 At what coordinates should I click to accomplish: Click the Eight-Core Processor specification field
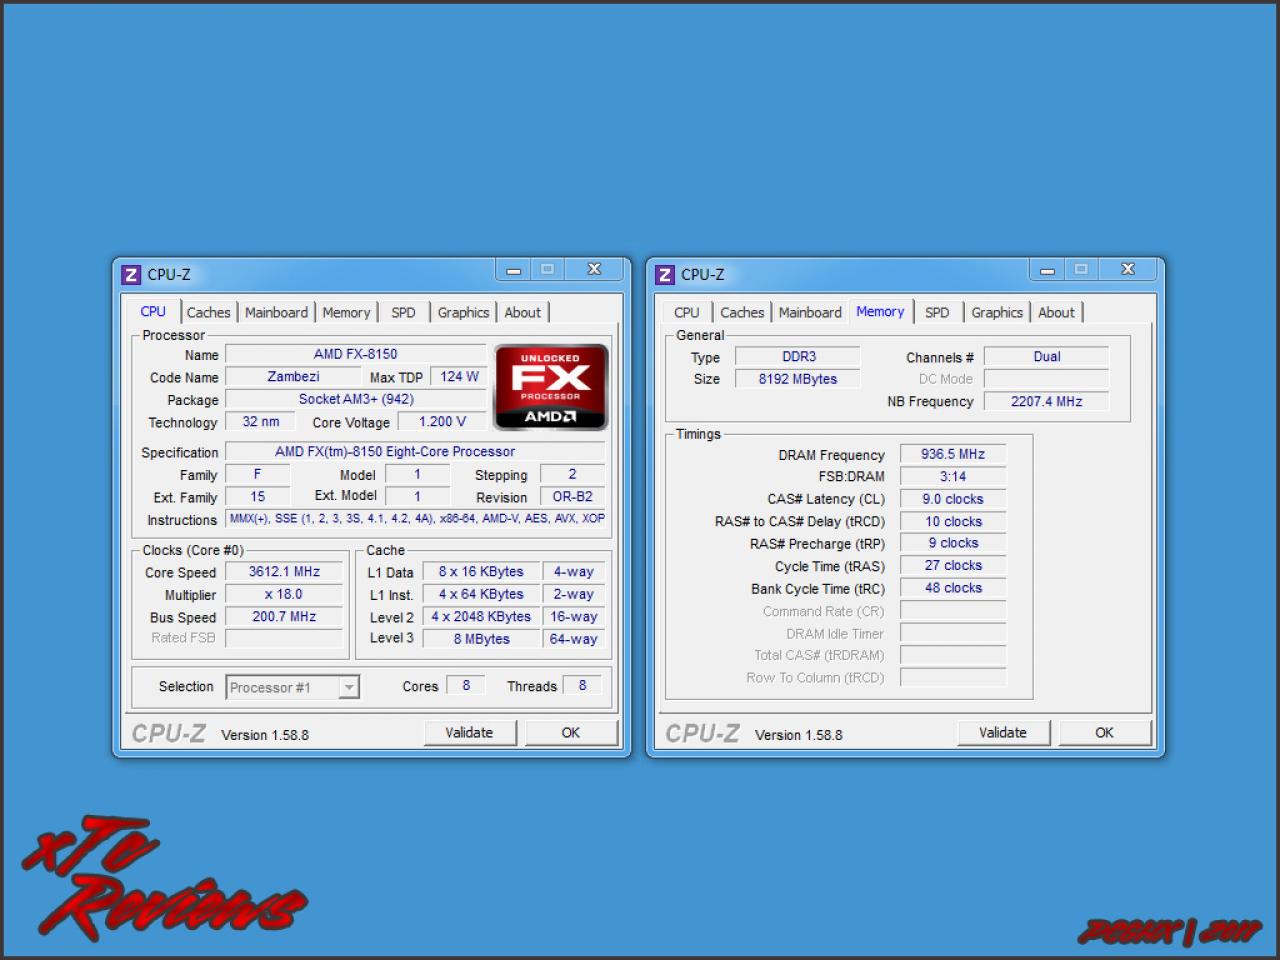click(415, 452)
